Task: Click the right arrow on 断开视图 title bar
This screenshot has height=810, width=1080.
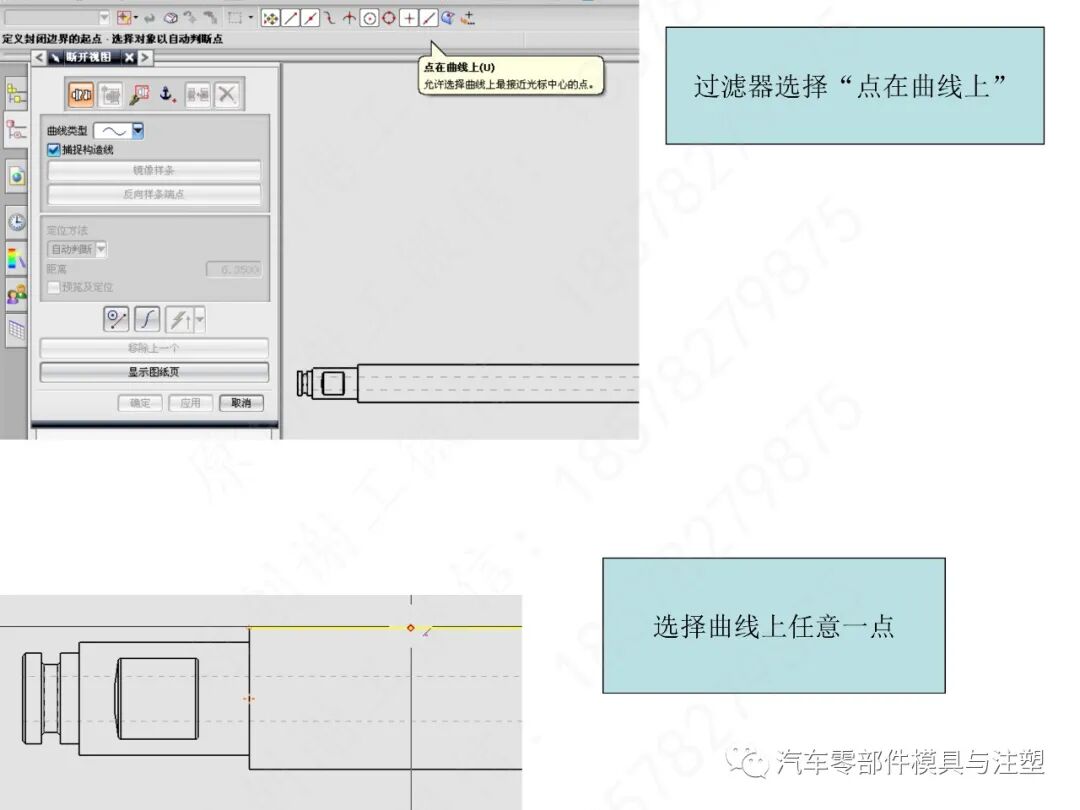Action: tap(145, 57)
